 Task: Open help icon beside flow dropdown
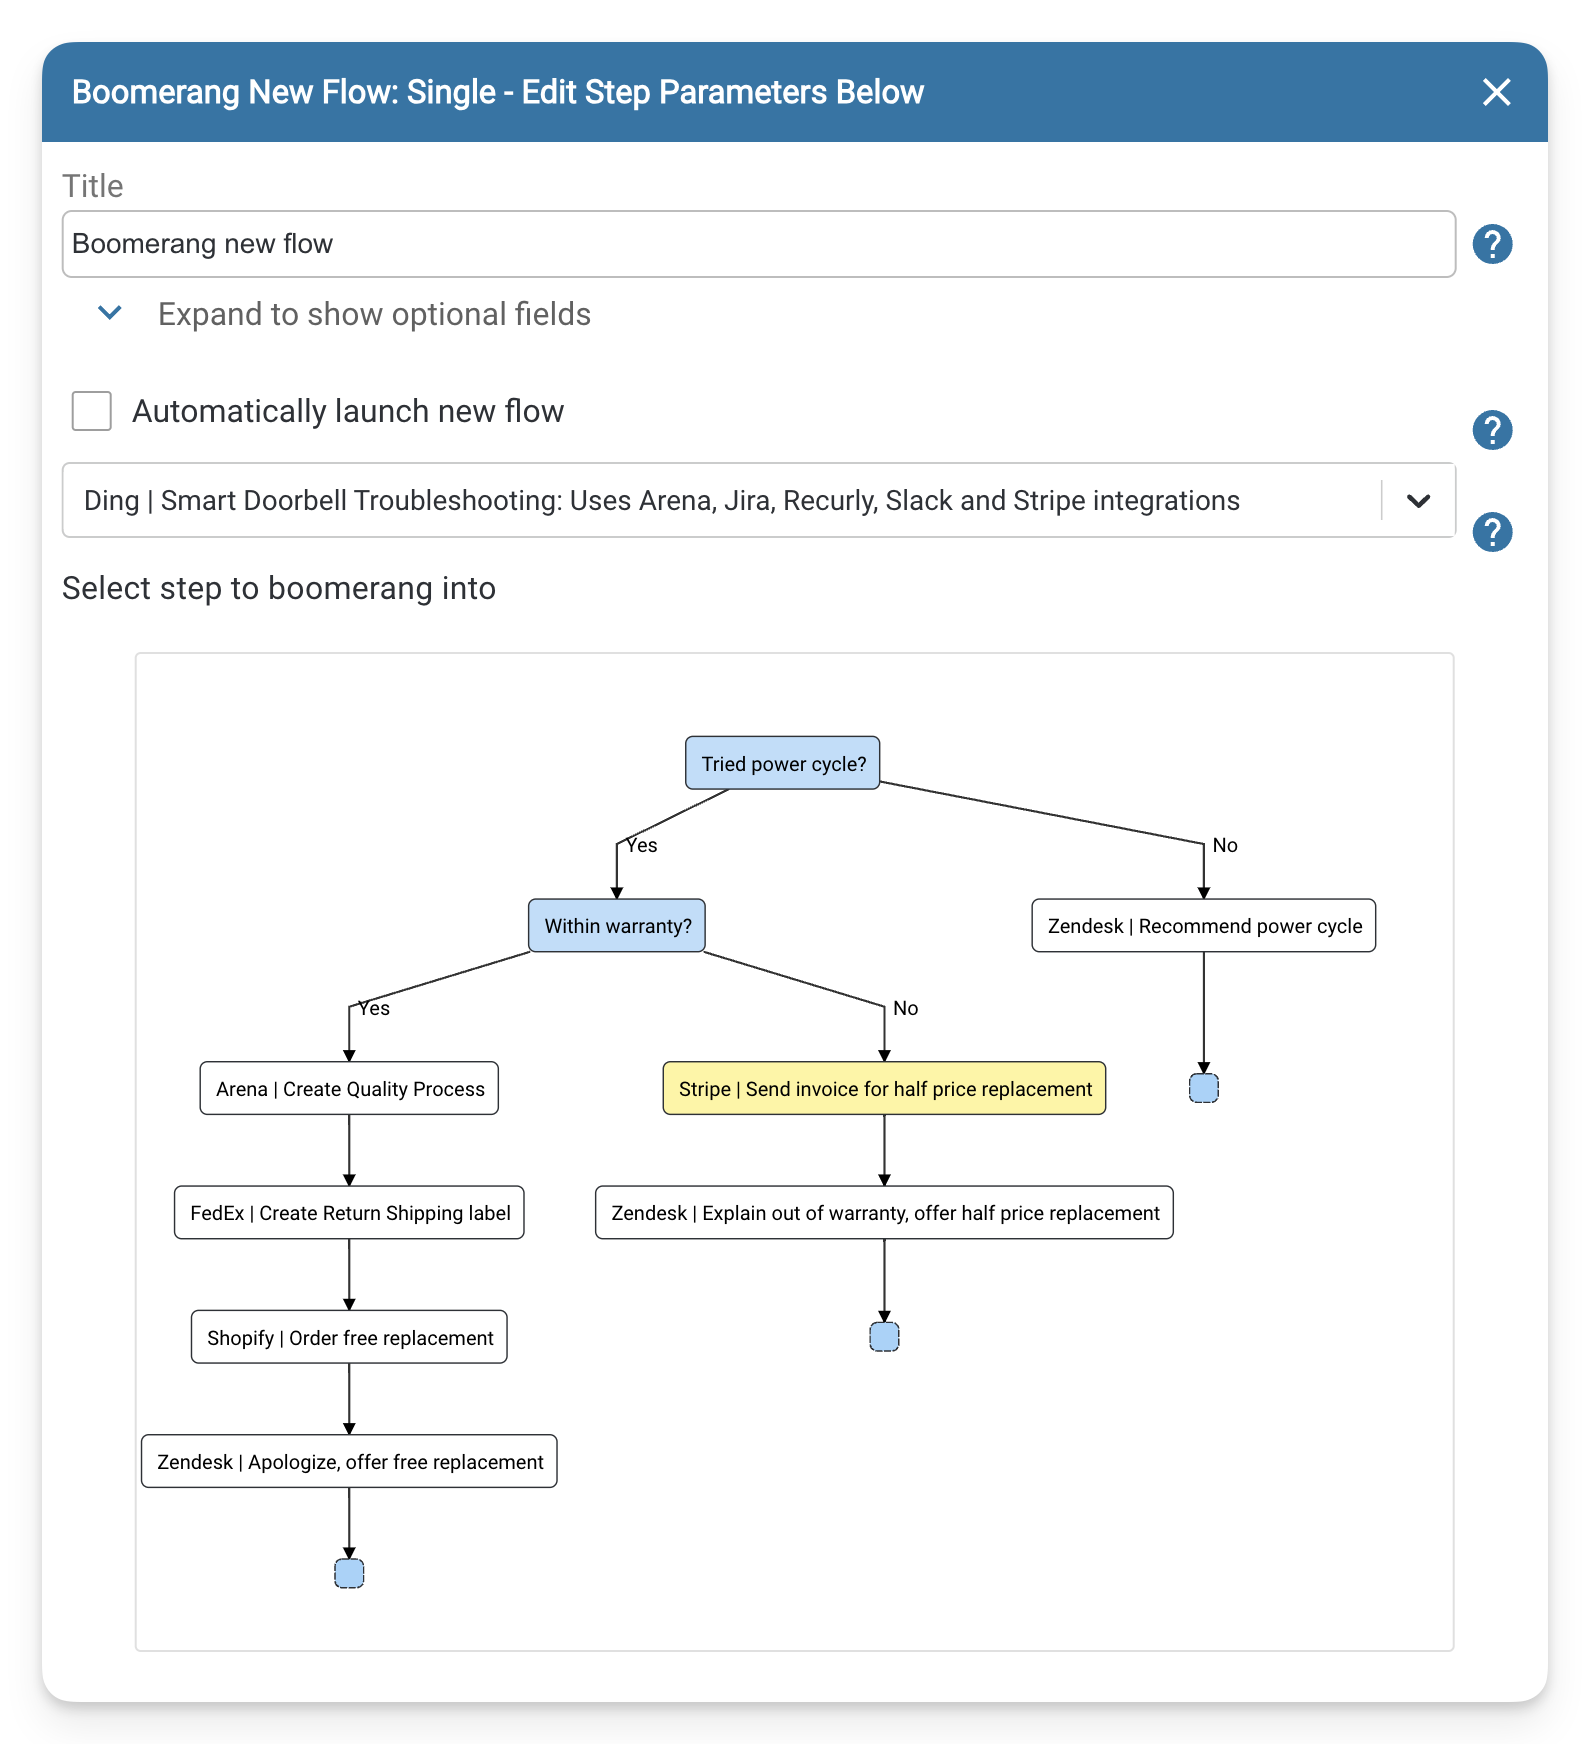point(1492,532)
